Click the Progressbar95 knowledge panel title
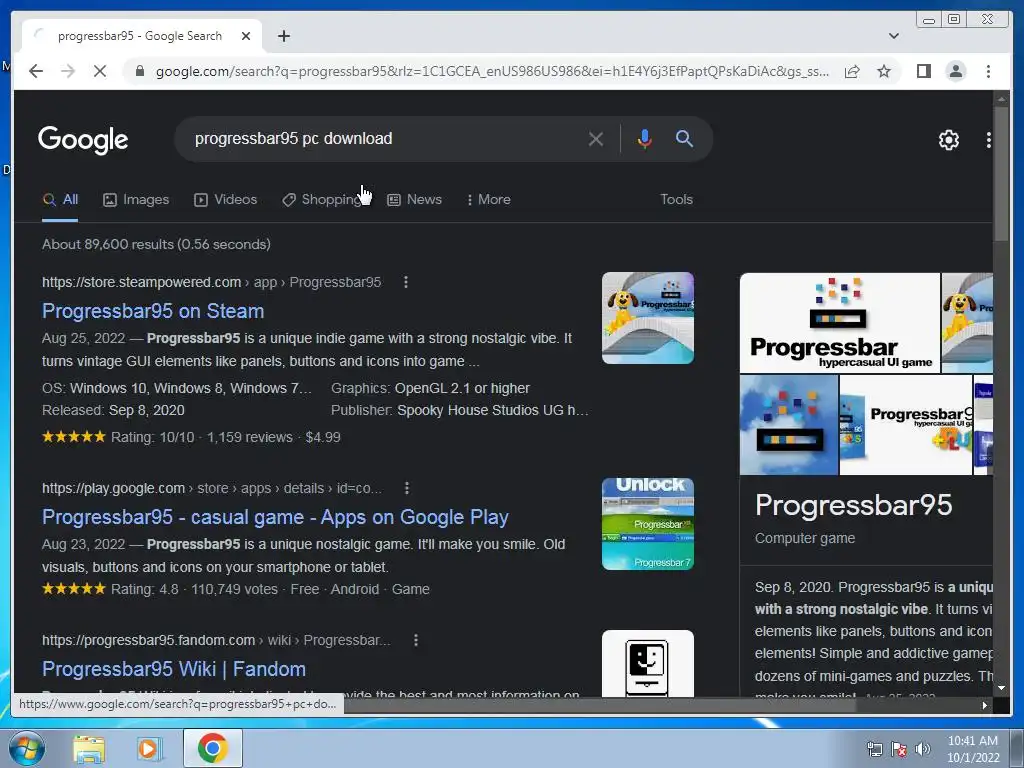This screenshot has width=1024, height=768. coord(853,505)
